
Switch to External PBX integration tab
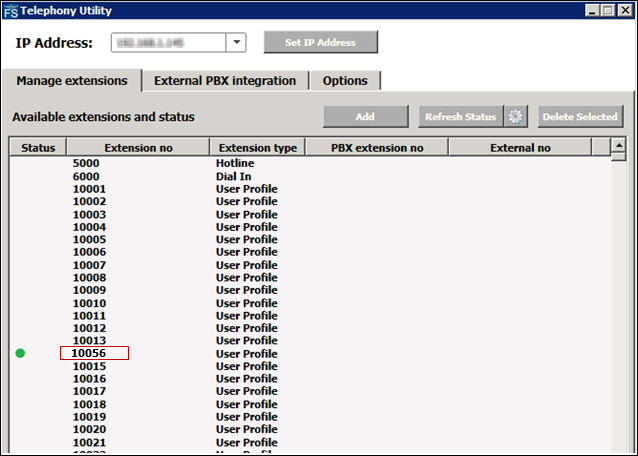225,81
